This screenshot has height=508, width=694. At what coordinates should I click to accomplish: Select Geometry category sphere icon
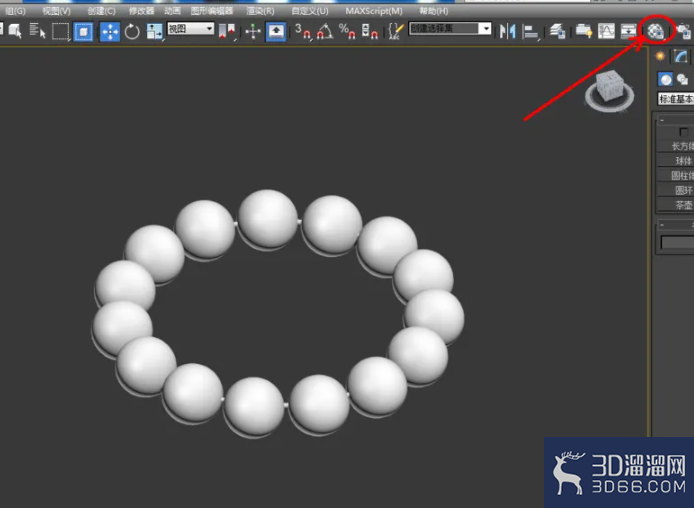(665, 79)
